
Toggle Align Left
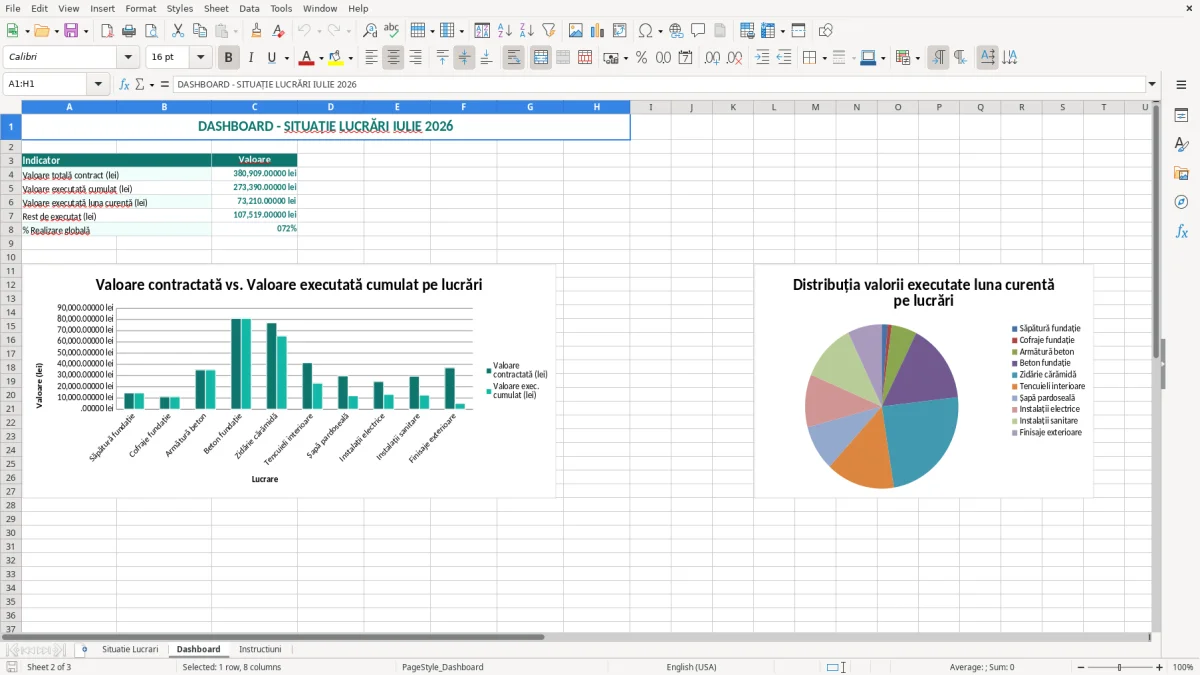click(371, 58)
